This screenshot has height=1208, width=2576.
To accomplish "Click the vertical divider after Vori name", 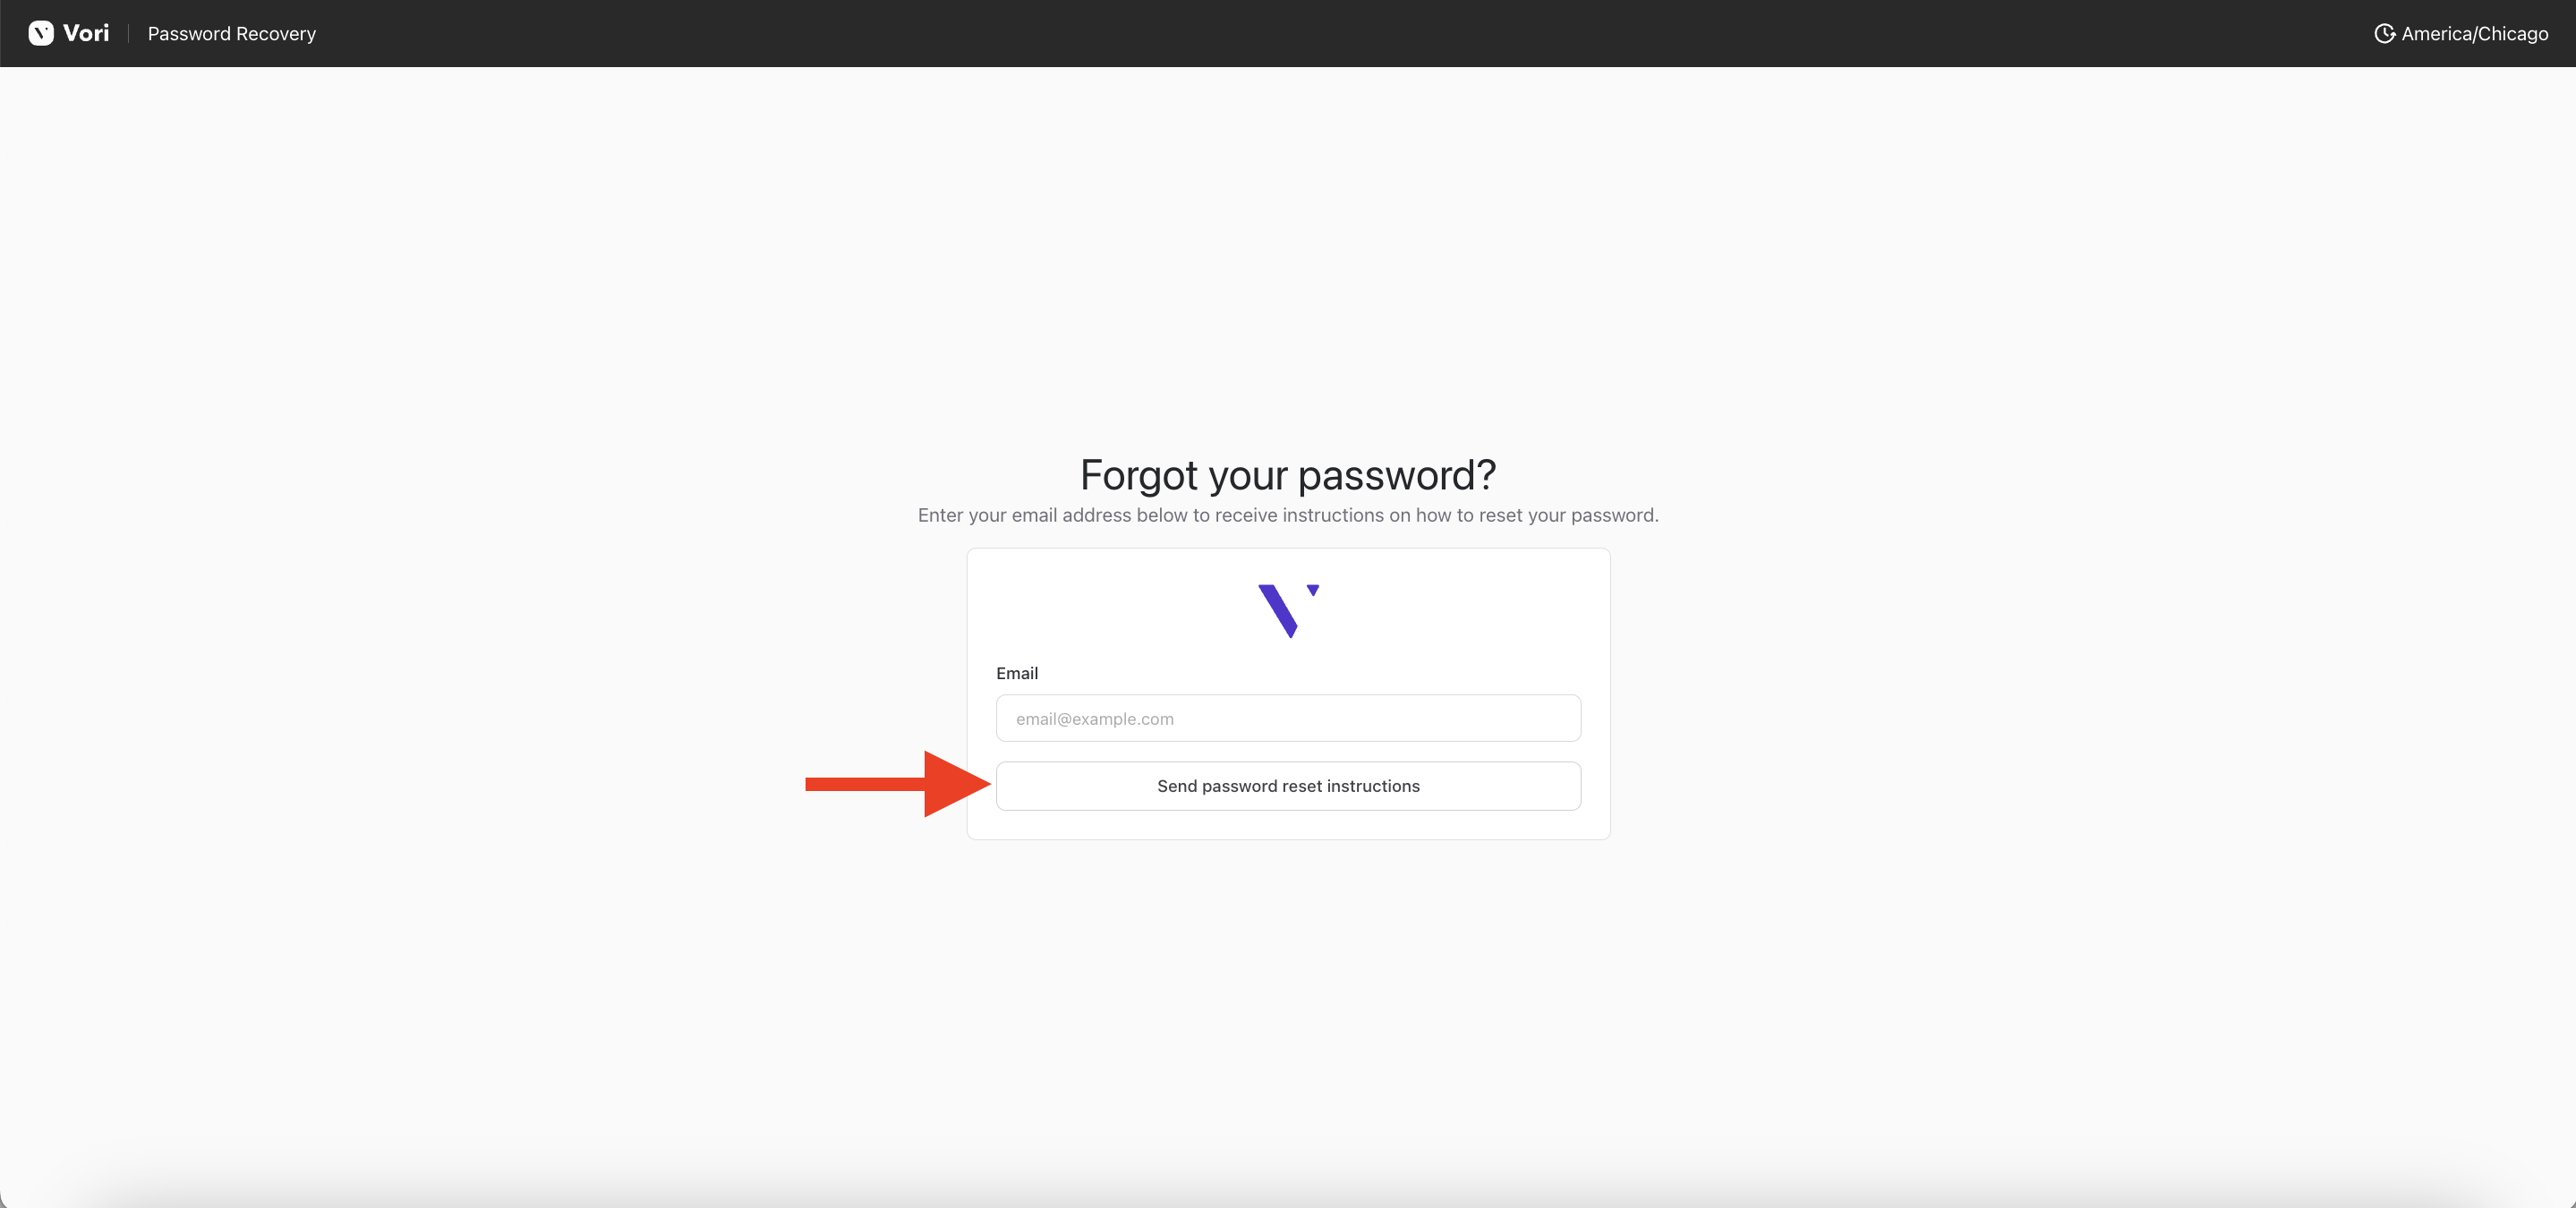I will coord(129,34).
